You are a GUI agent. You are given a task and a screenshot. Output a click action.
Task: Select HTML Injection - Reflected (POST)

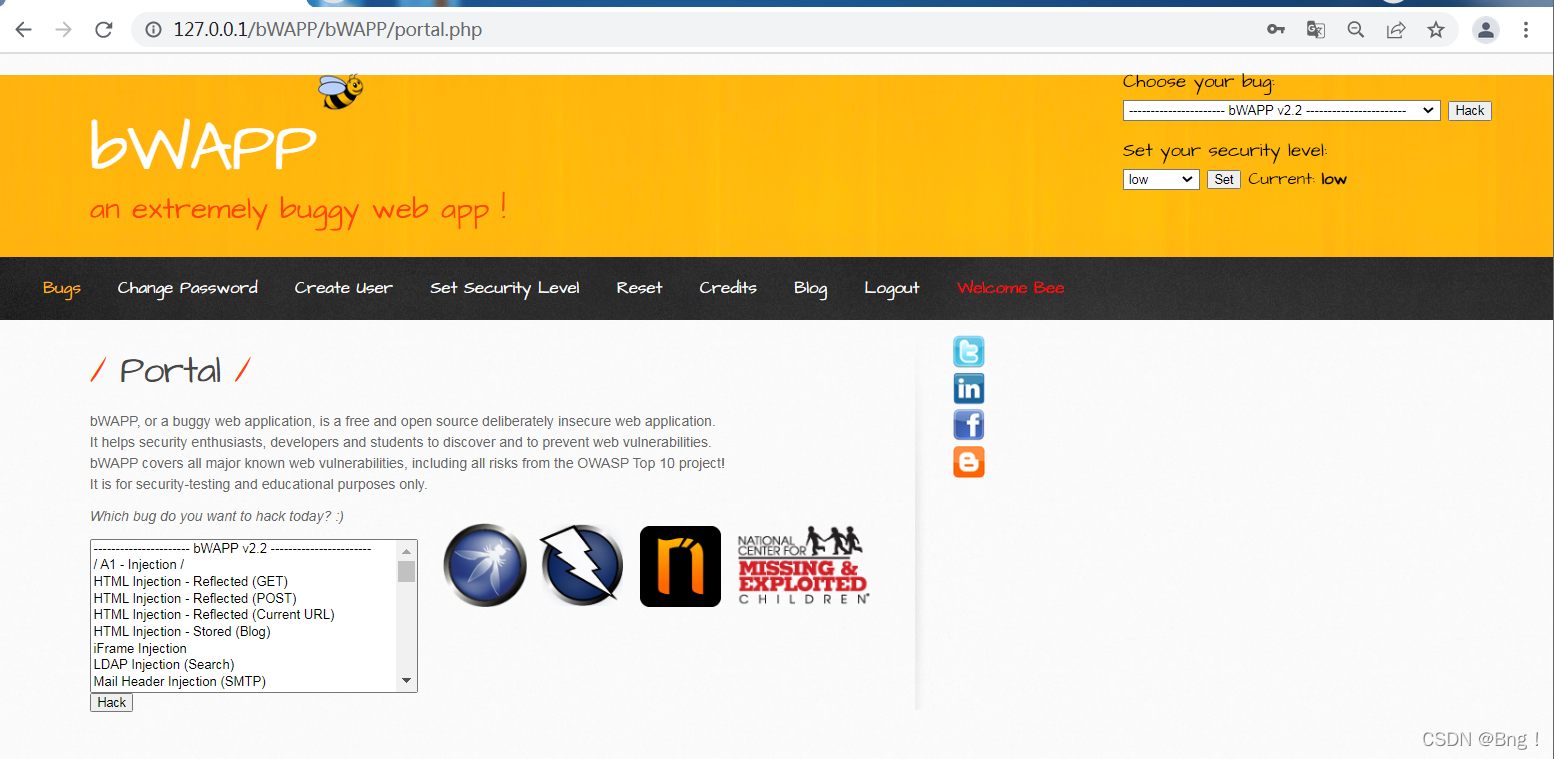point(245,598)
